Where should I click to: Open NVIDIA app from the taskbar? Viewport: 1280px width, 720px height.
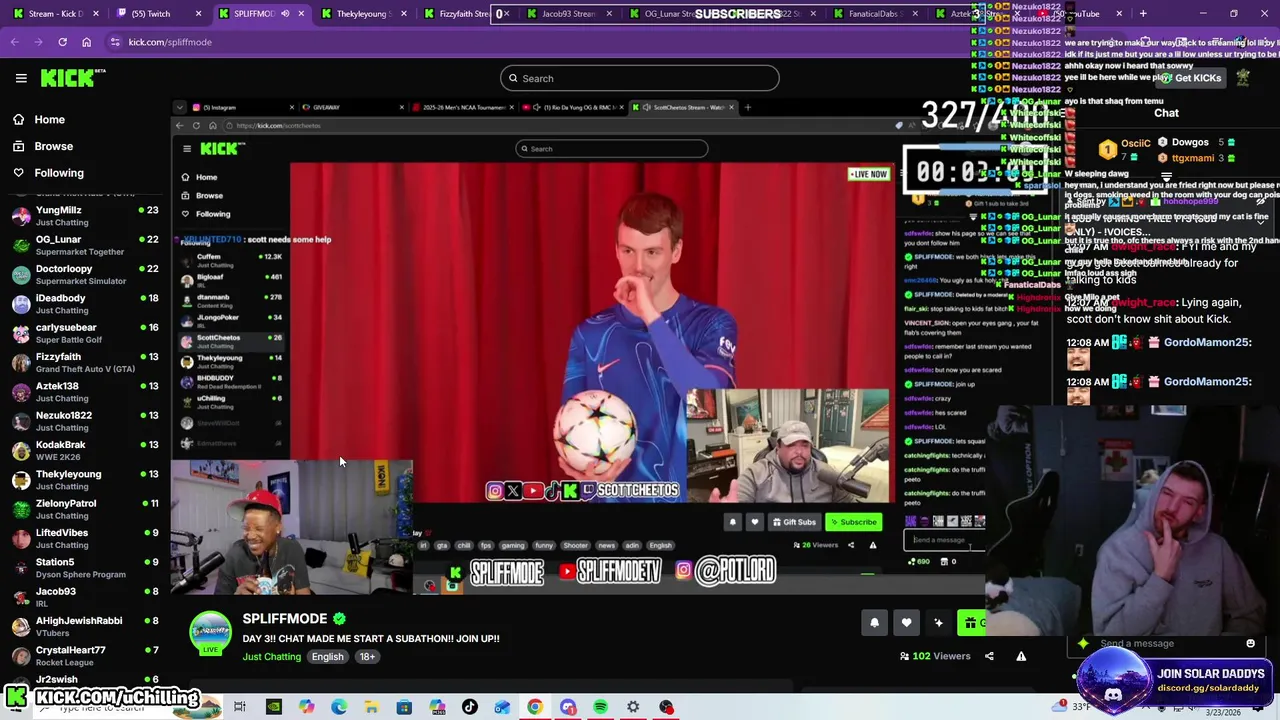pyautogui.click(x=273, y=707)
